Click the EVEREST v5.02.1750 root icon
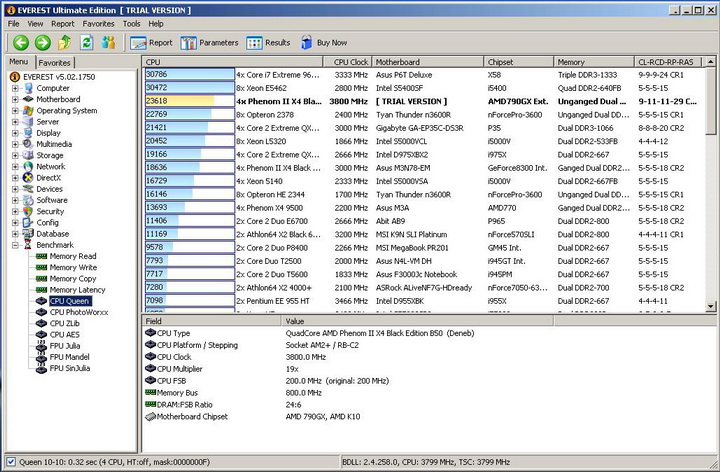Screen dimensions: 720x472 coord(15,77)
